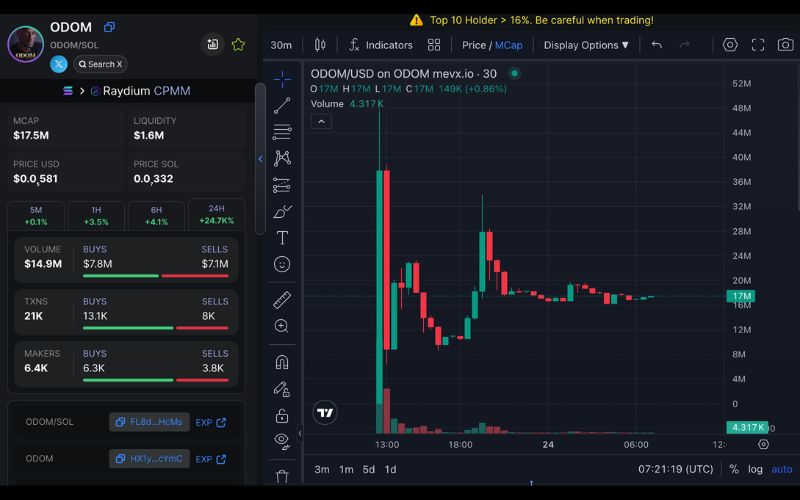This screenshot has width=800, height=500.
Task: Select the 5M change tab
Action: pyautogui.click(x=36, y=216)
